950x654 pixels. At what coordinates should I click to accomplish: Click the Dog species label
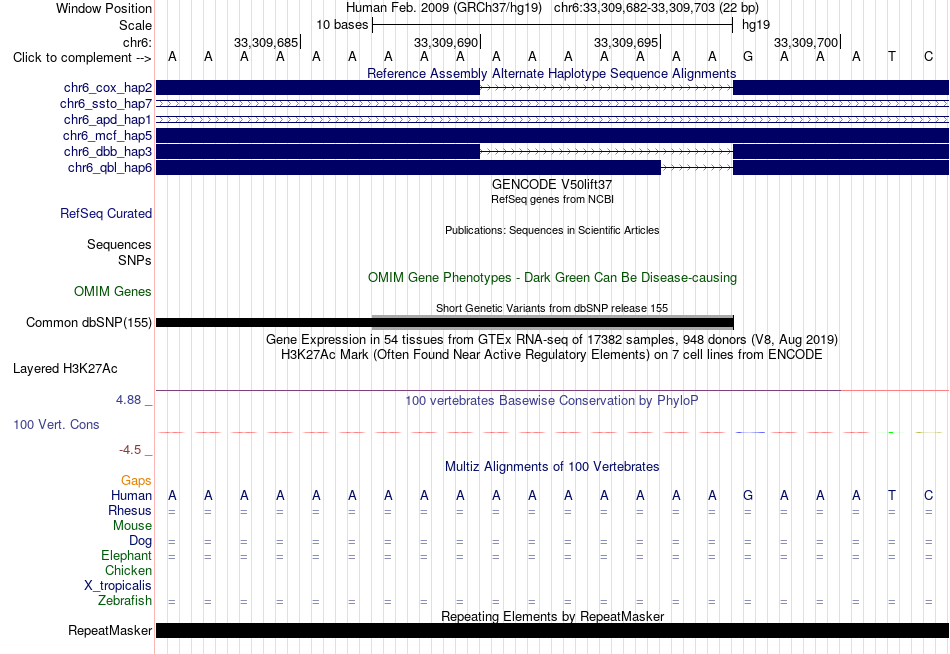[140, 541]
